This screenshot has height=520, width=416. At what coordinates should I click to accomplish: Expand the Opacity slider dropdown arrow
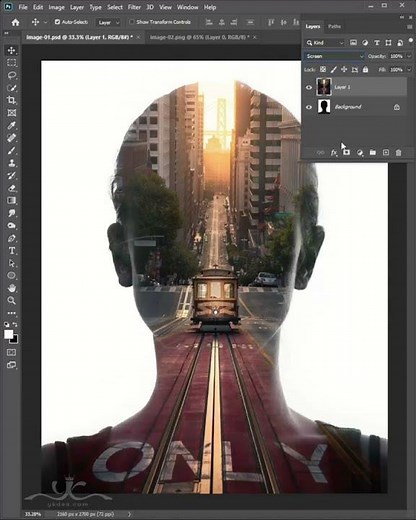(409, 56)
